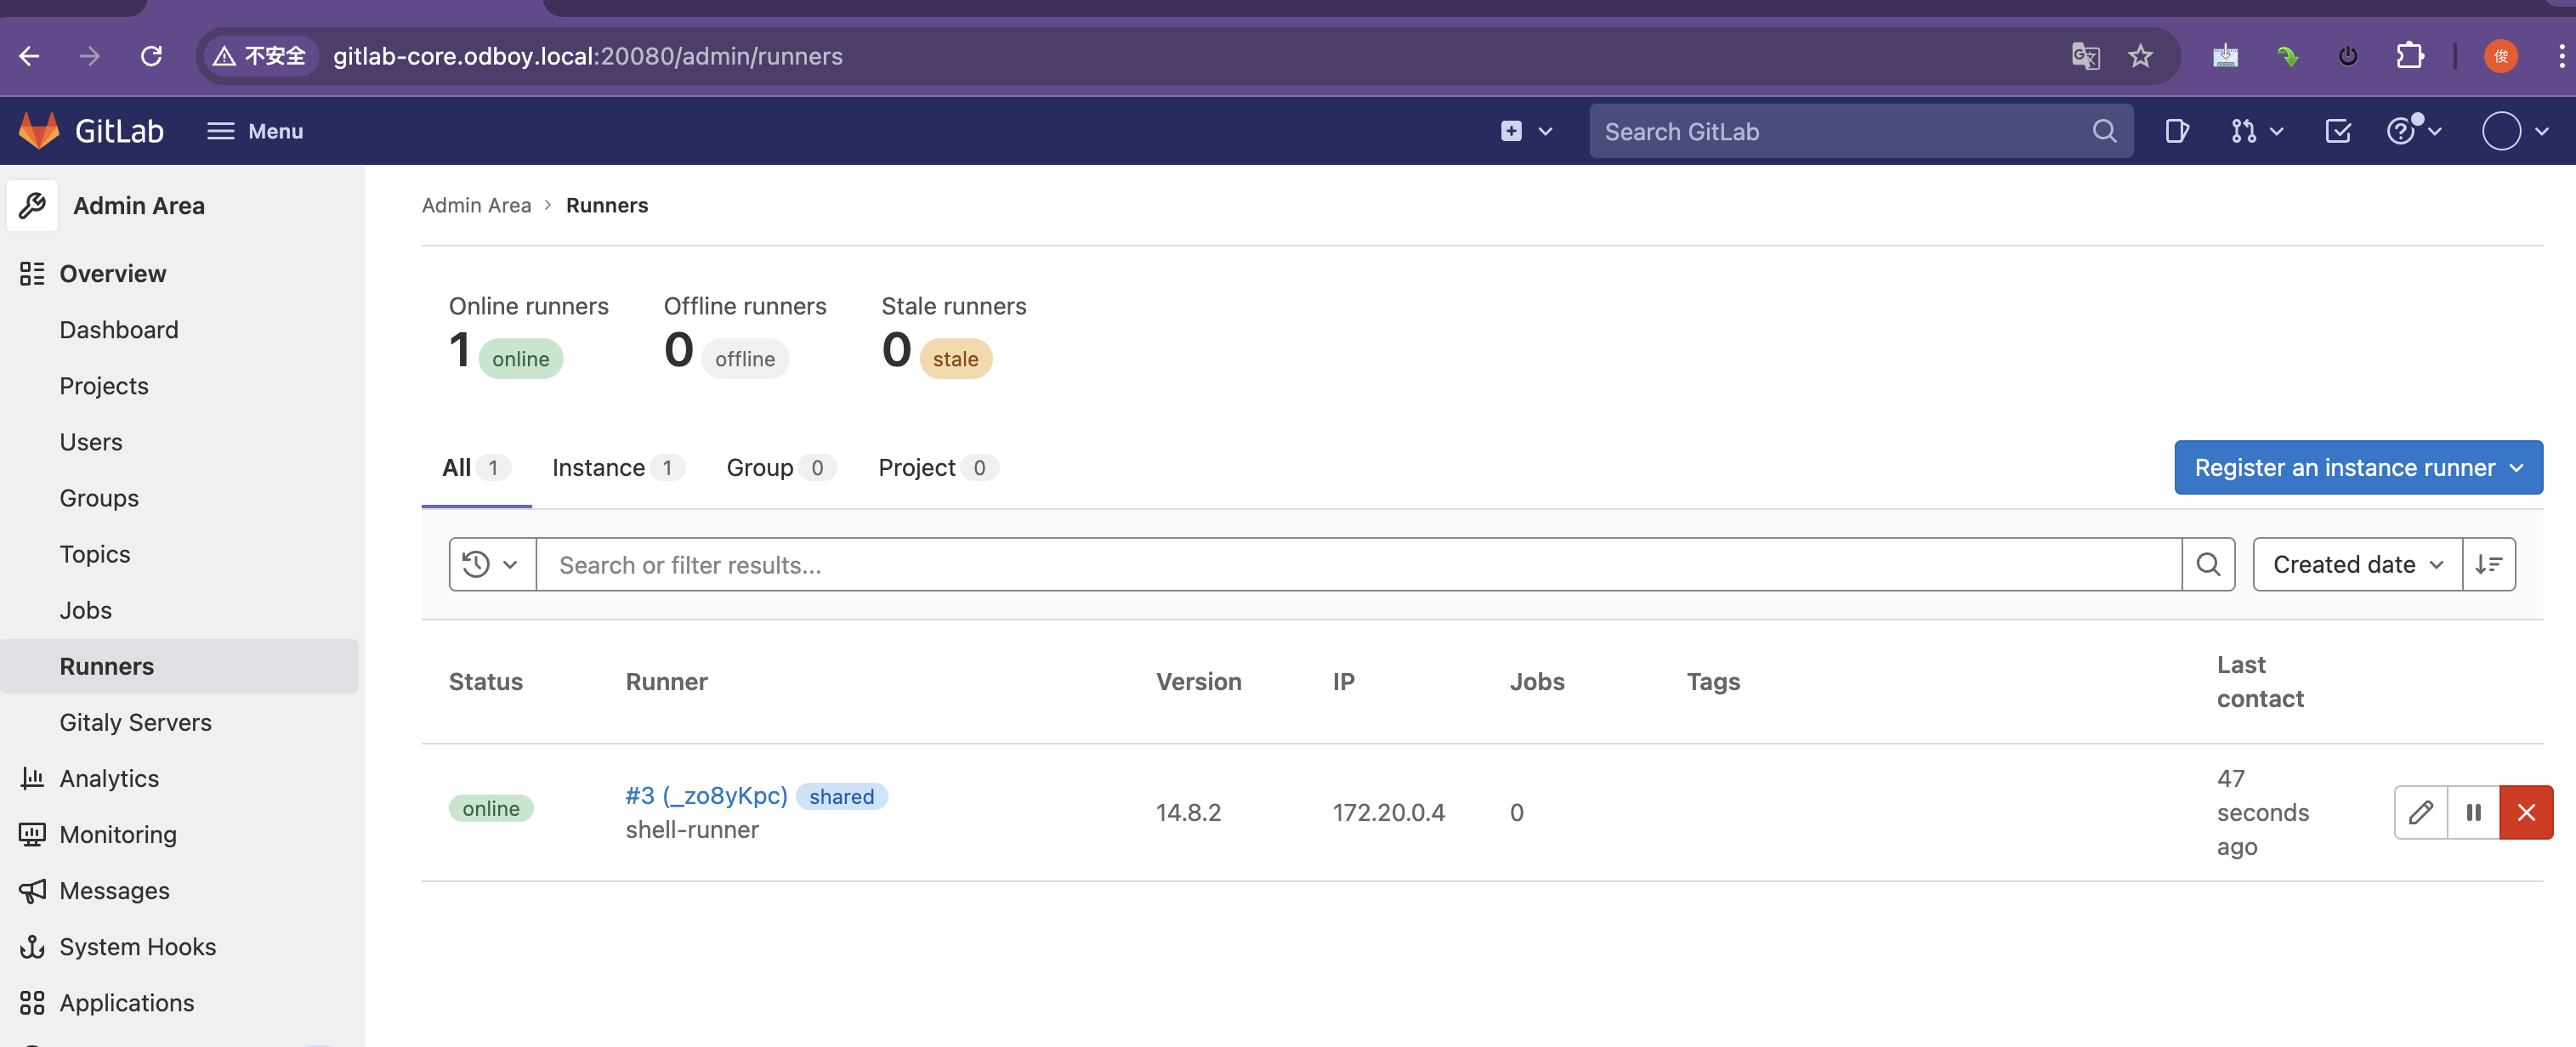This screenshot has width=2576, height=1047.
Task: Click the red delete runner X button
Action: pyautogui.click(x=2526, y=812)
